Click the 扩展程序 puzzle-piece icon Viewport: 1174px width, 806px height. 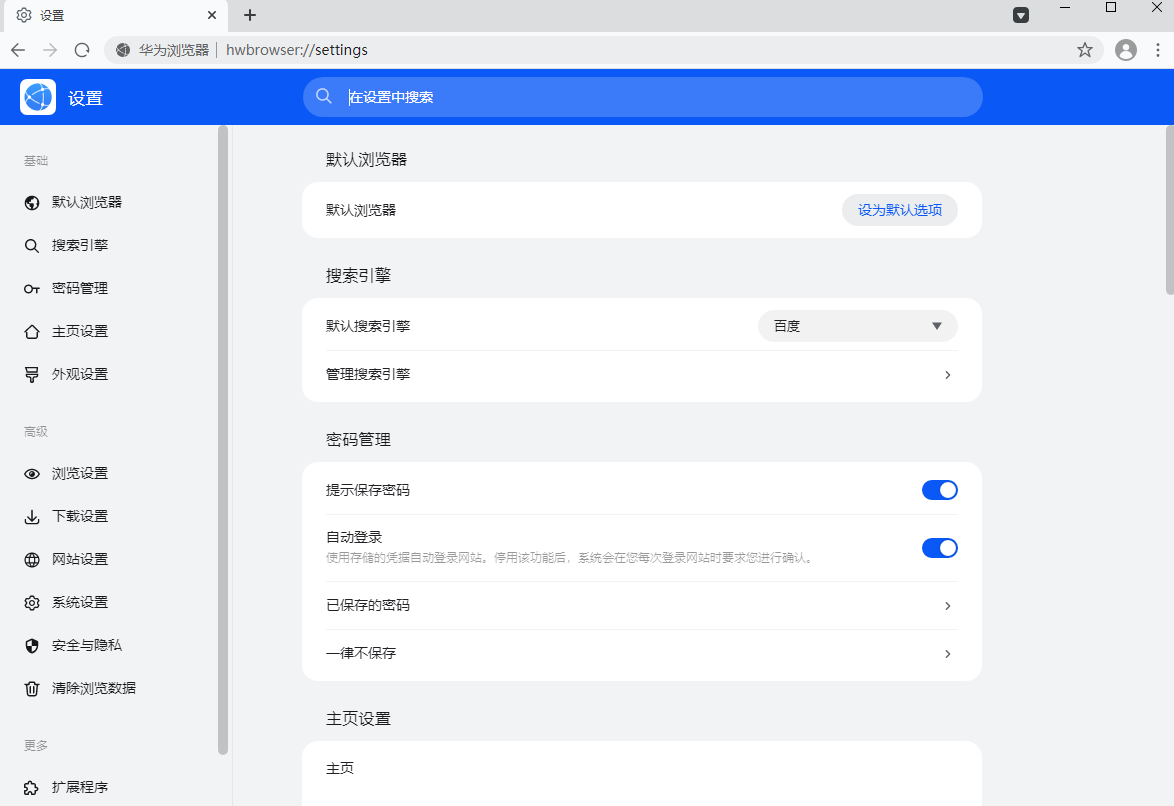pyautogui.click(x=32, y=787)
